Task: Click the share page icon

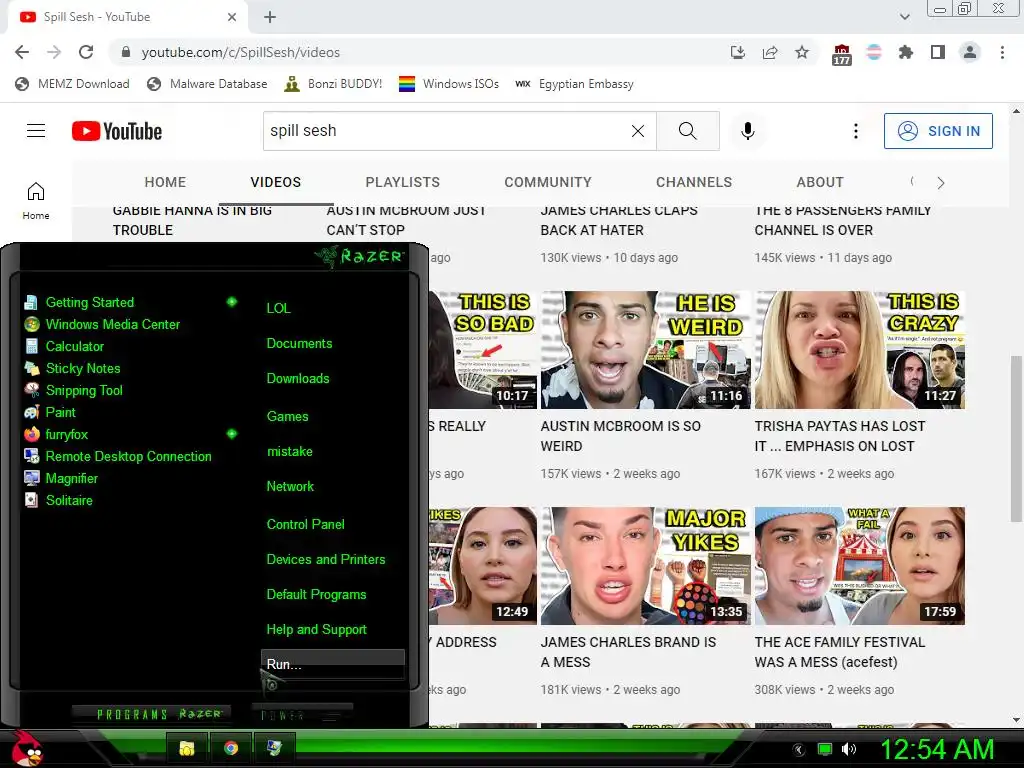Action: (770, 52)
